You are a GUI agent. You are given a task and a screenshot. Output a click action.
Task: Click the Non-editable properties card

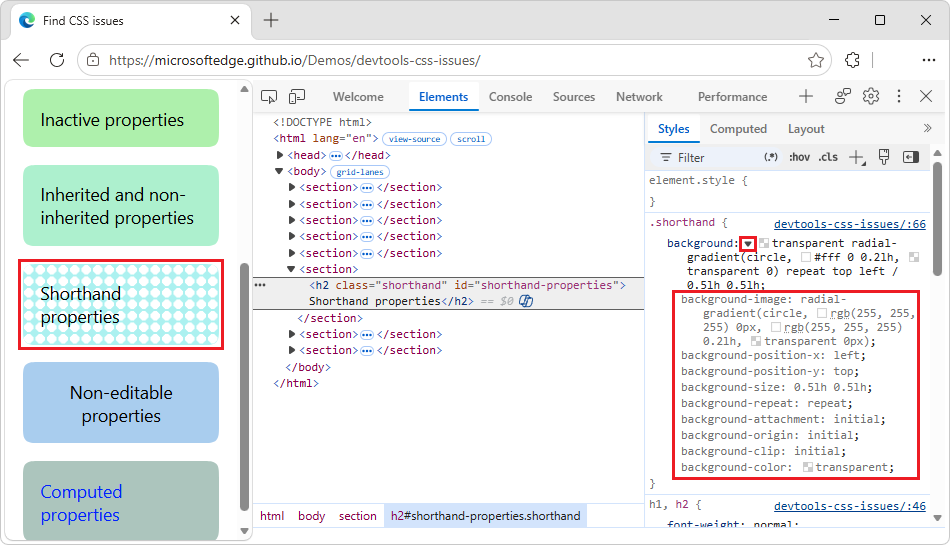(x=121, y=403)
